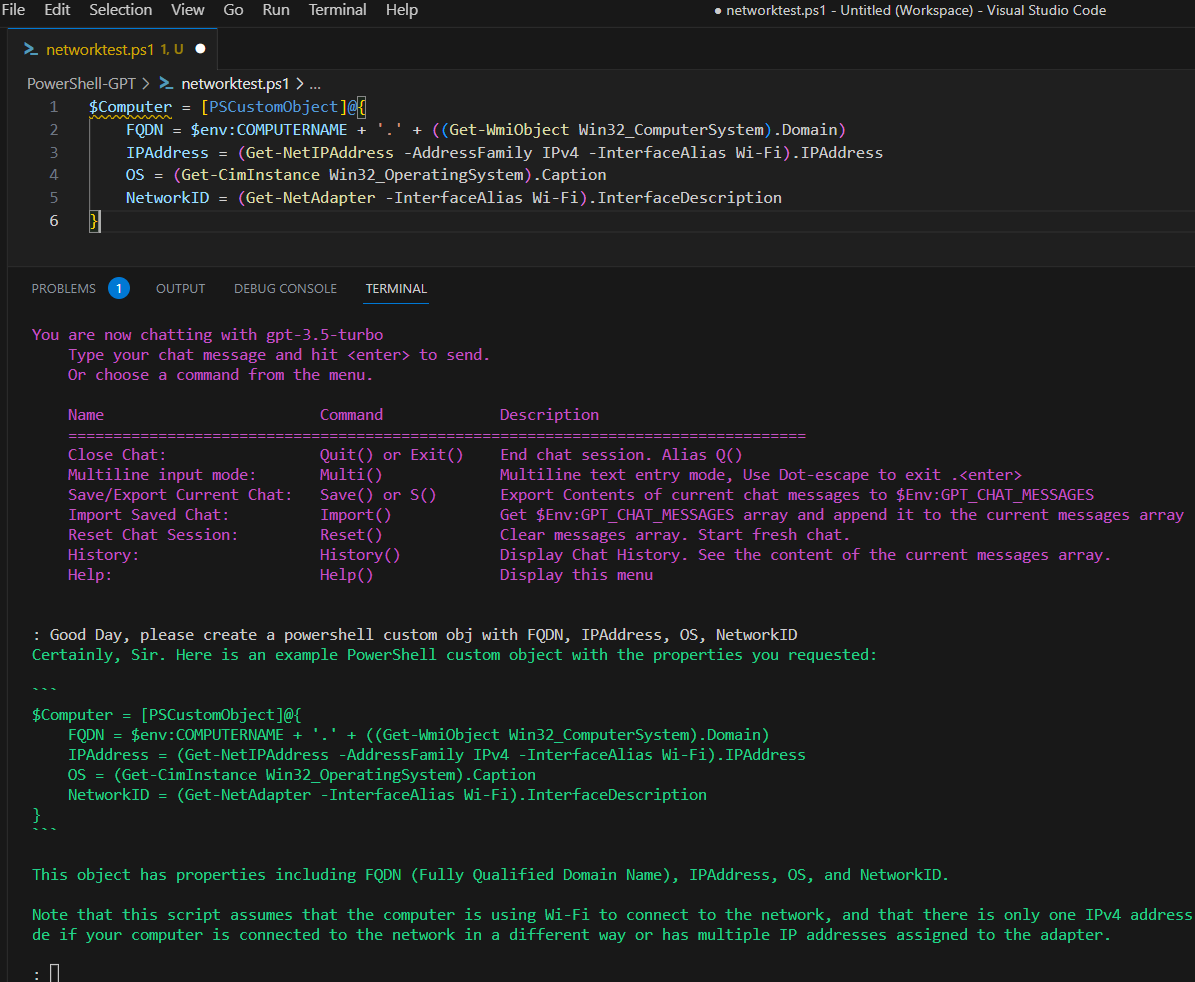Click NetworkID property on line 5
Image resolution: width=1195 pixels, height=982 pixels.
click(167, 197)
